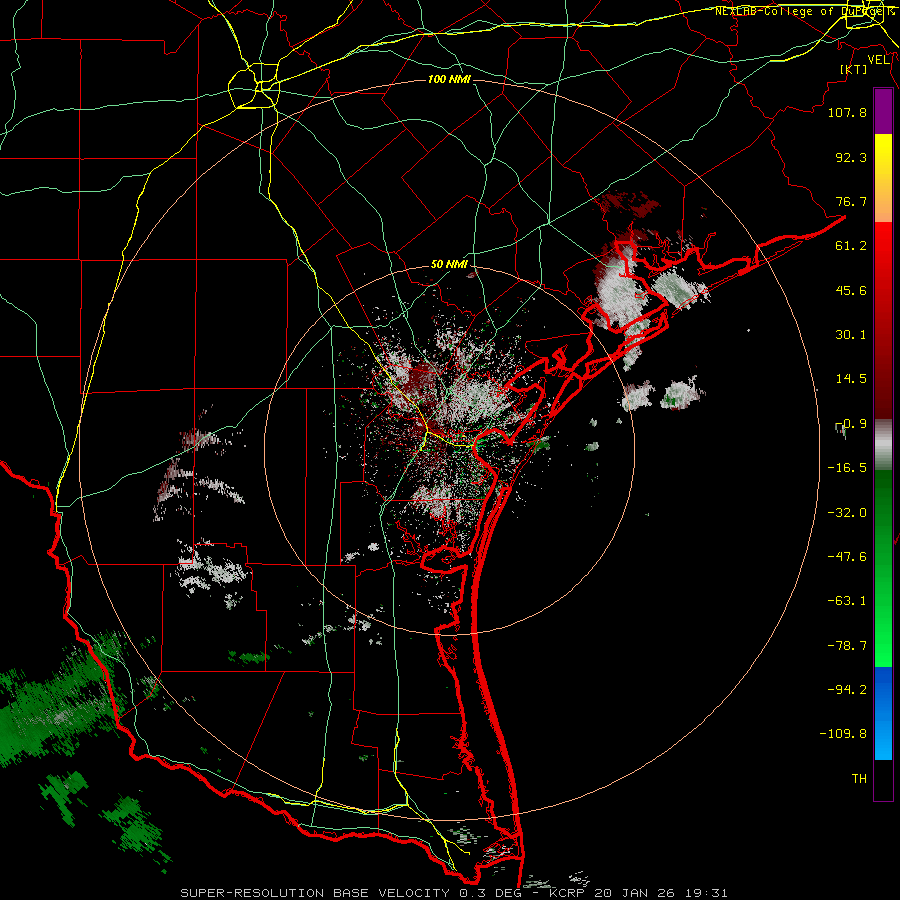Click the 61.2 velocity scale value
This screenshot has width=900, height=900.
click(x=851, y=246)
